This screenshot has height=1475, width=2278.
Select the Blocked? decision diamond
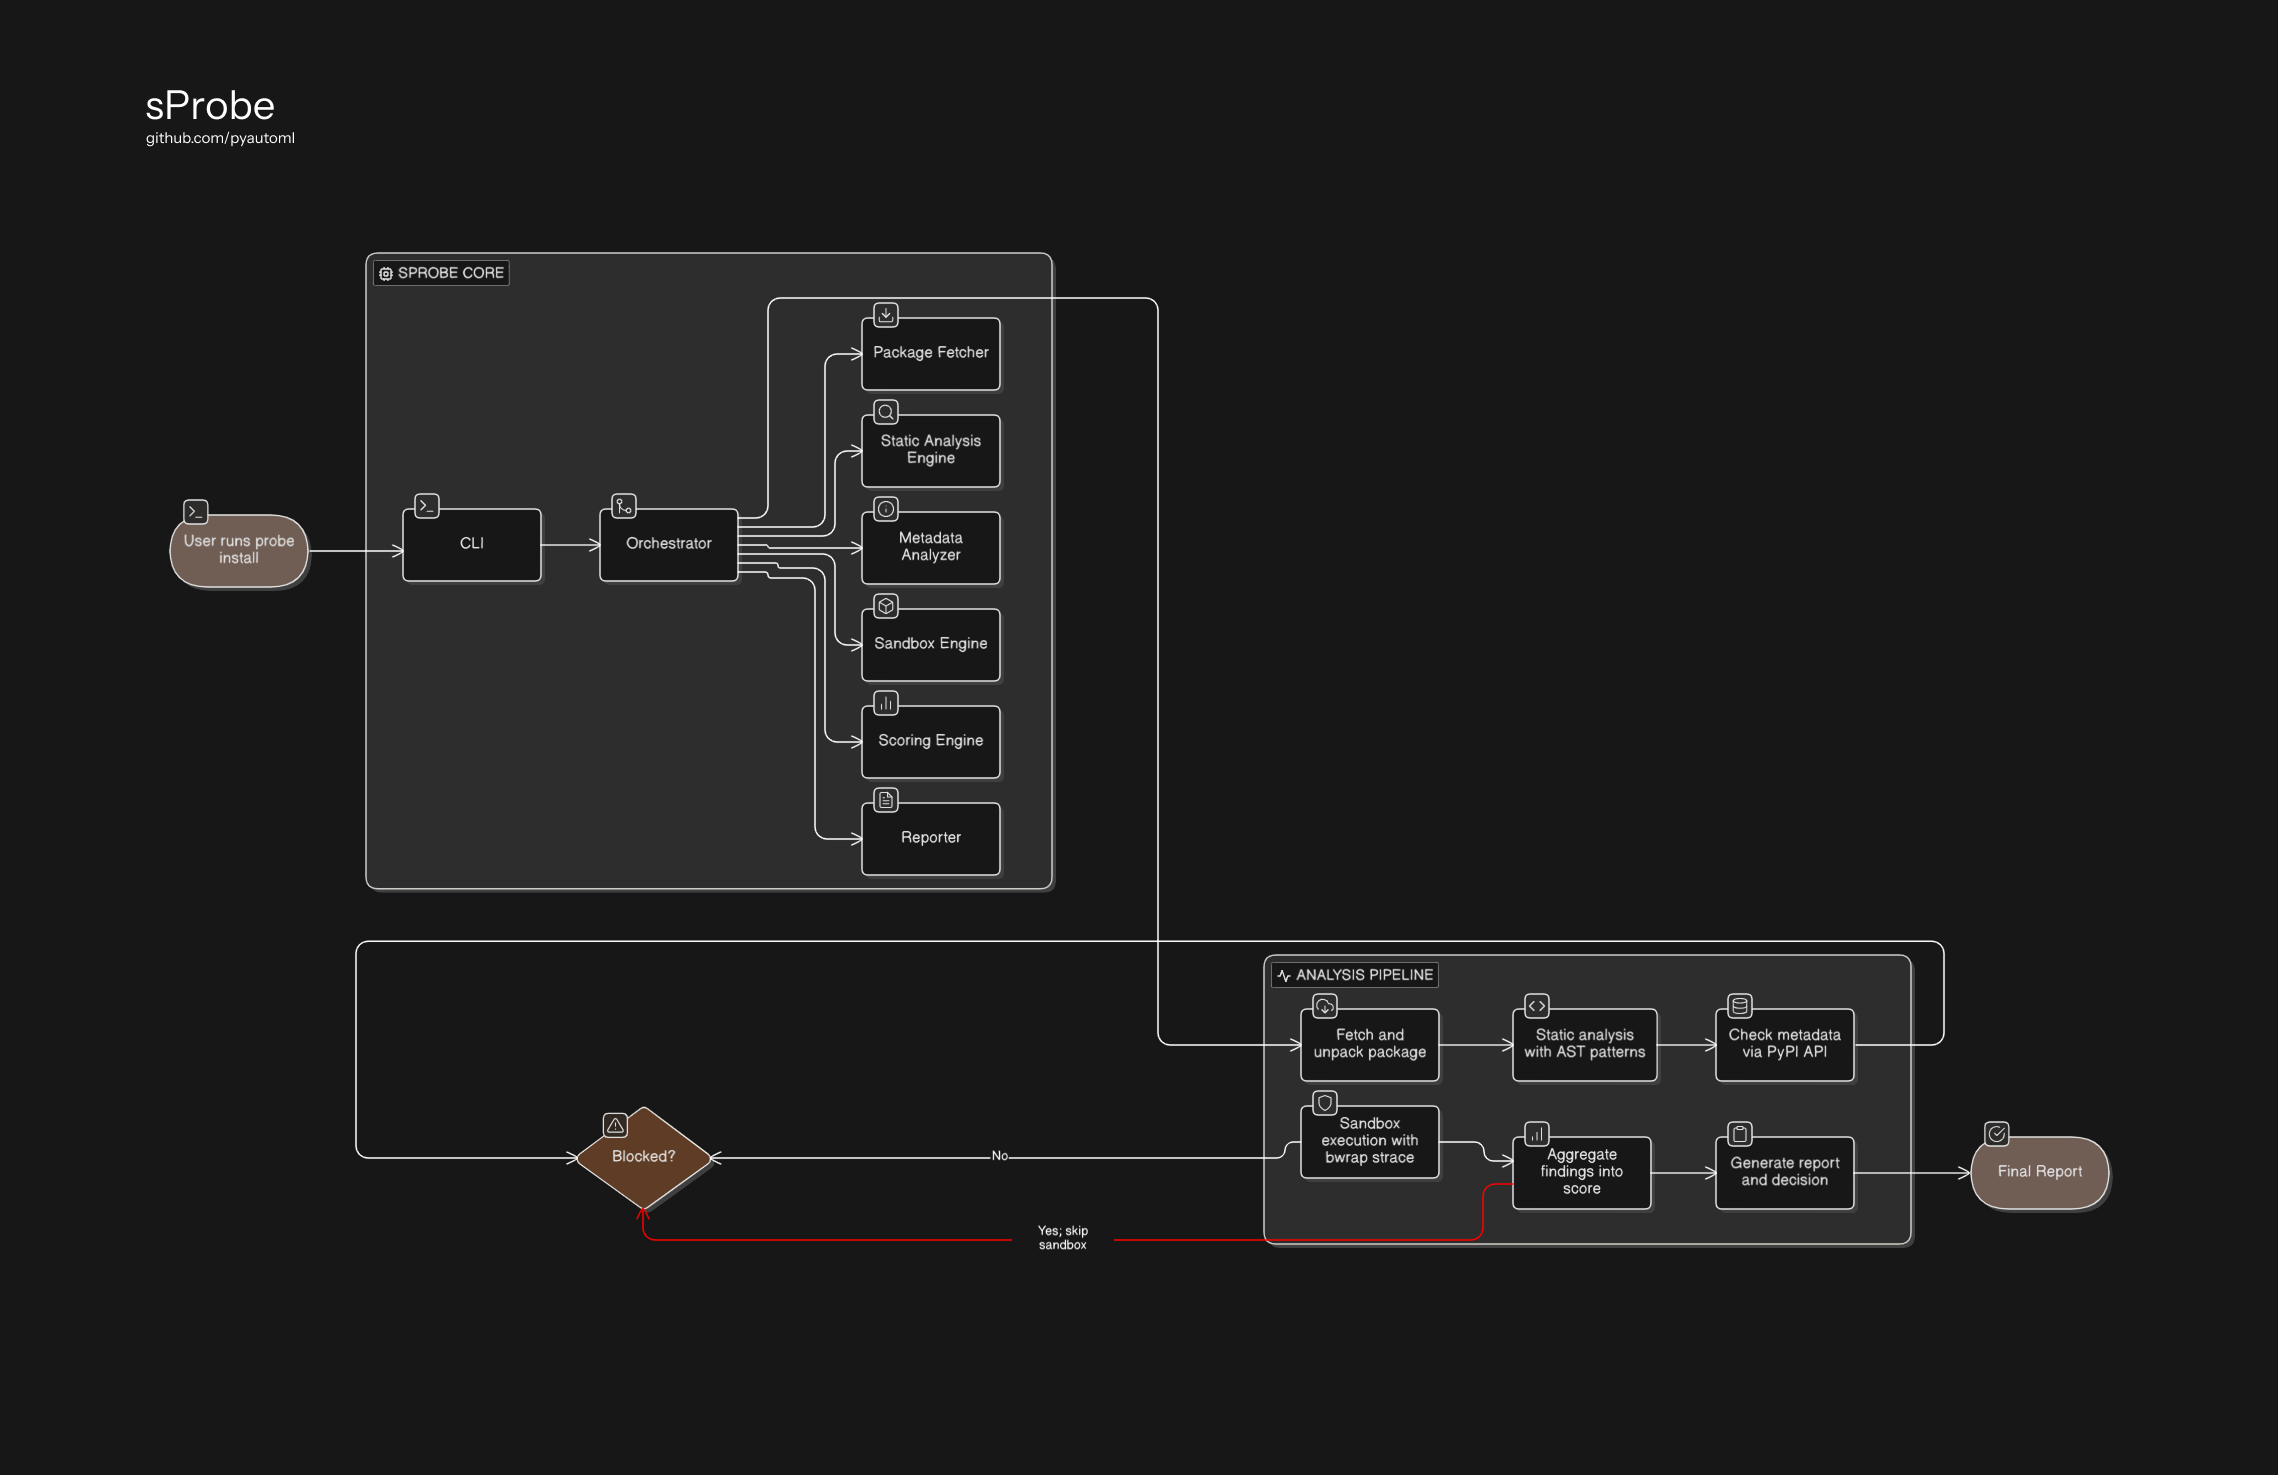644,1157
